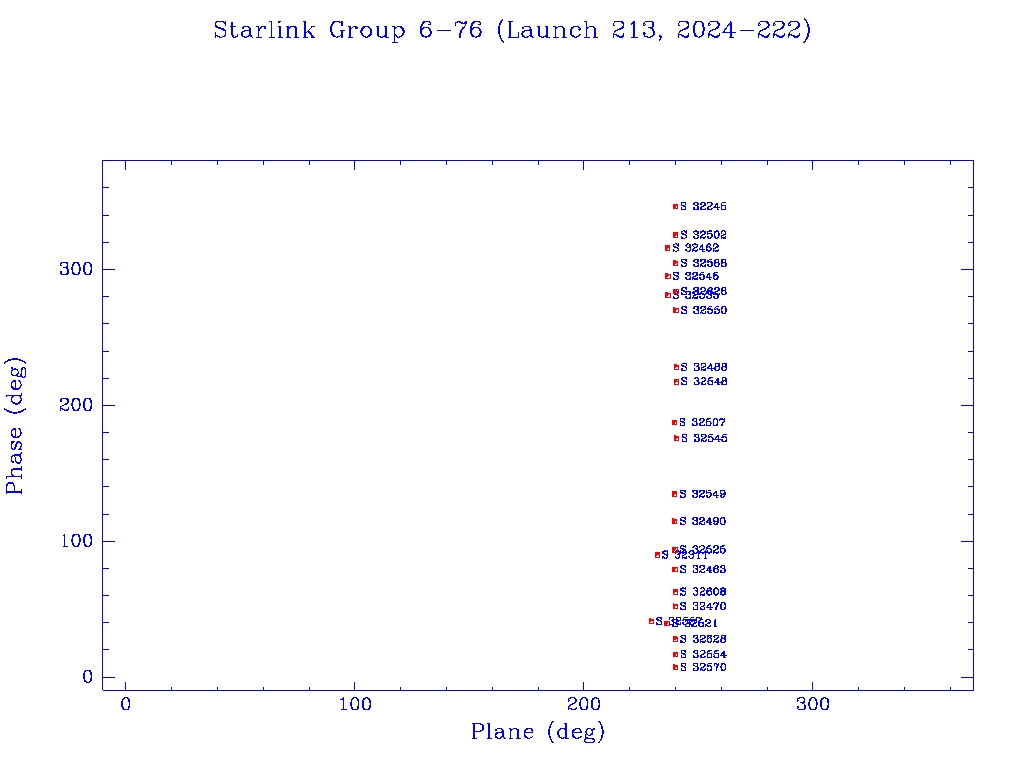Select the S 32463 satellite label
This screenshot has height=768, width=1024.
coord(702,569)
